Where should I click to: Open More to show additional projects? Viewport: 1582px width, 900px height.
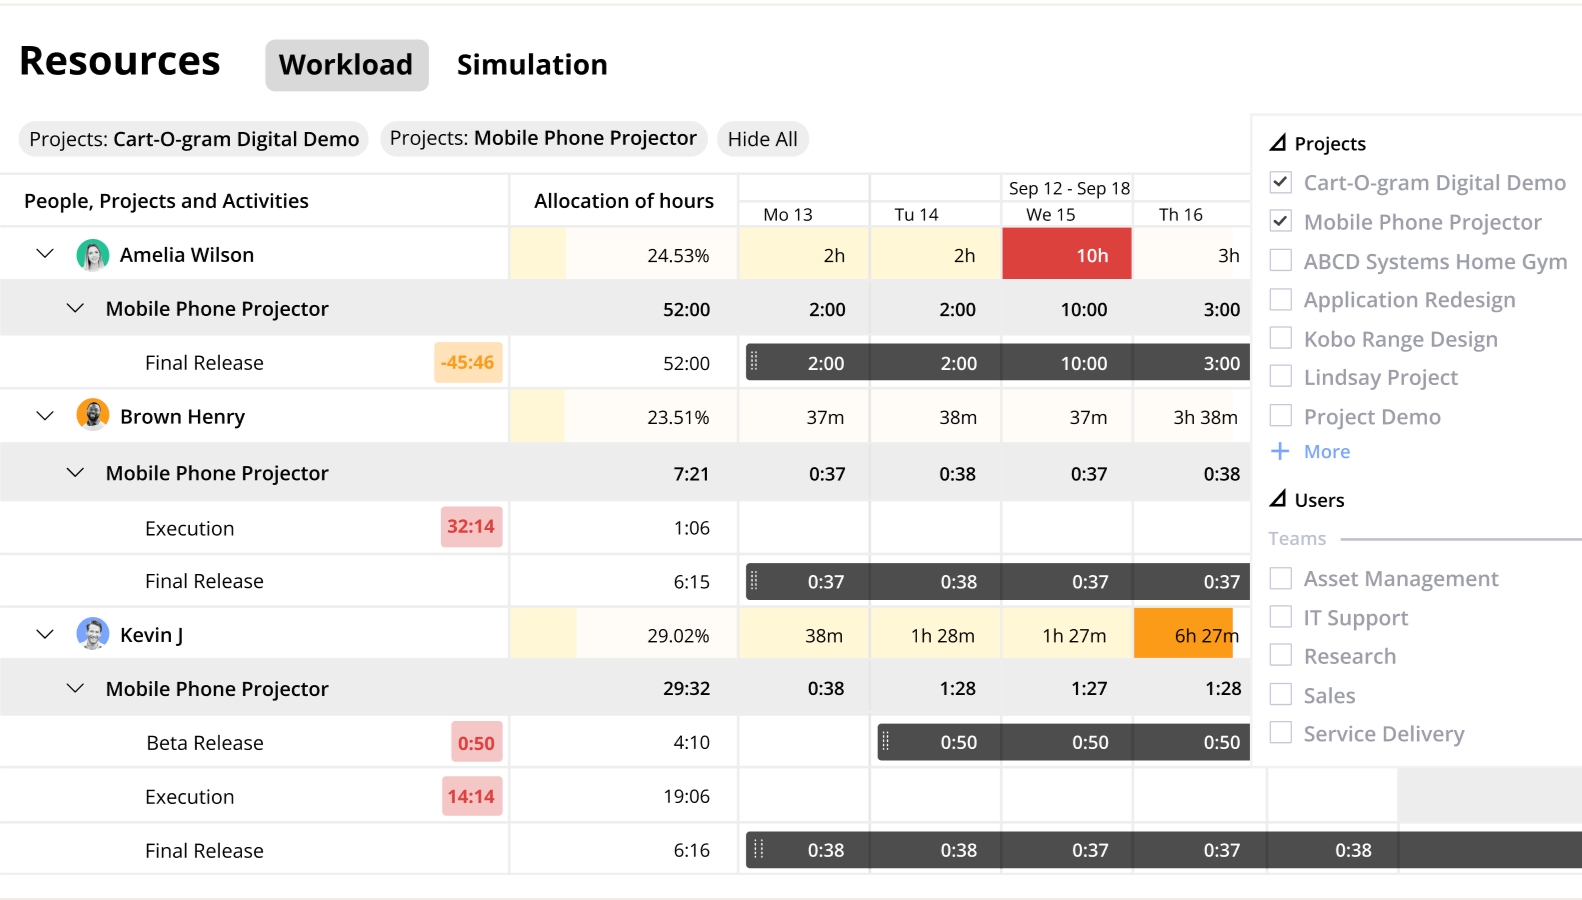[1325, 451]
